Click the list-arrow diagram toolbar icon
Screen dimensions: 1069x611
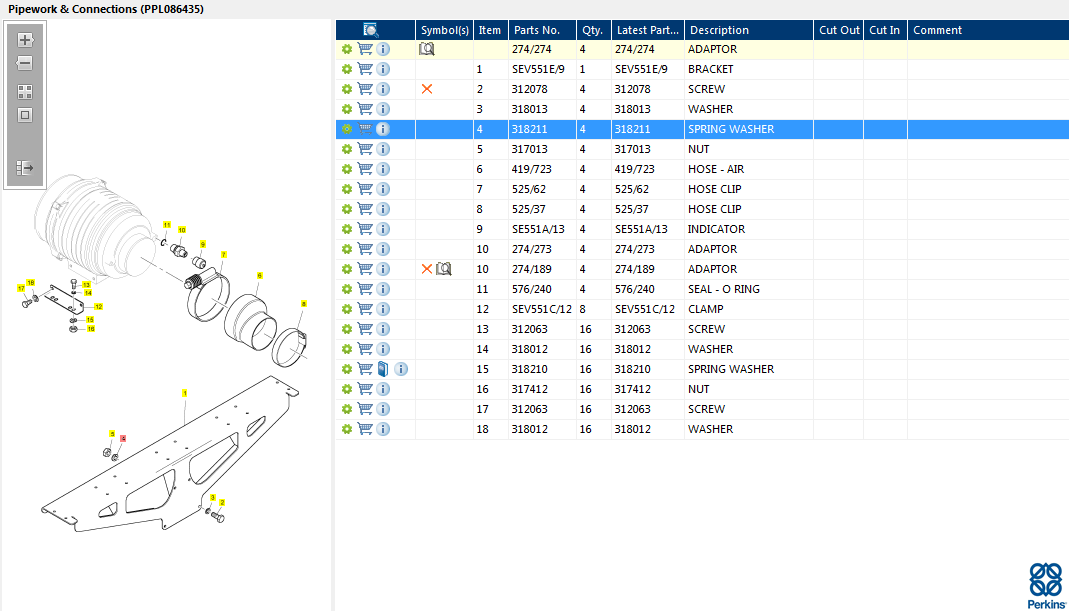[25, 167]
